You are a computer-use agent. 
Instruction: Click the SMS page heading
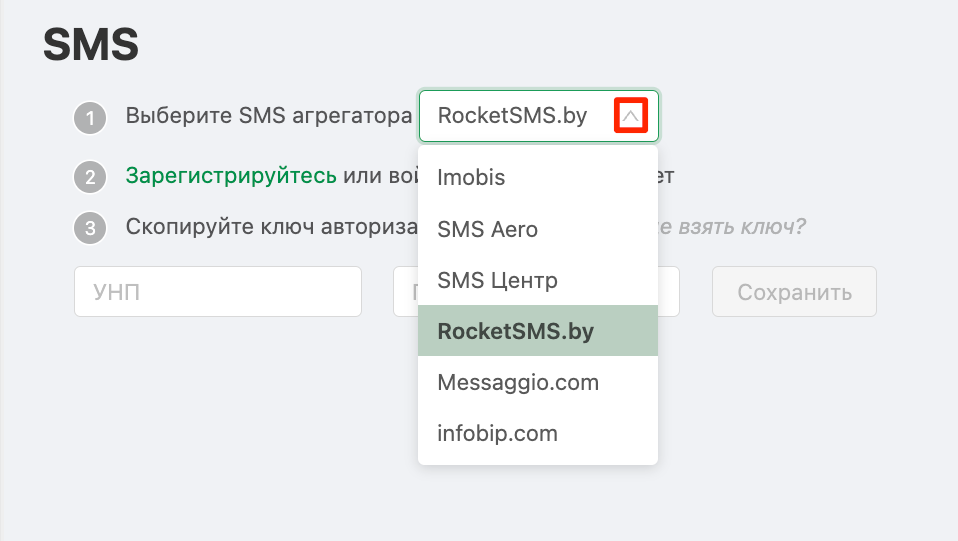point(91,45)
